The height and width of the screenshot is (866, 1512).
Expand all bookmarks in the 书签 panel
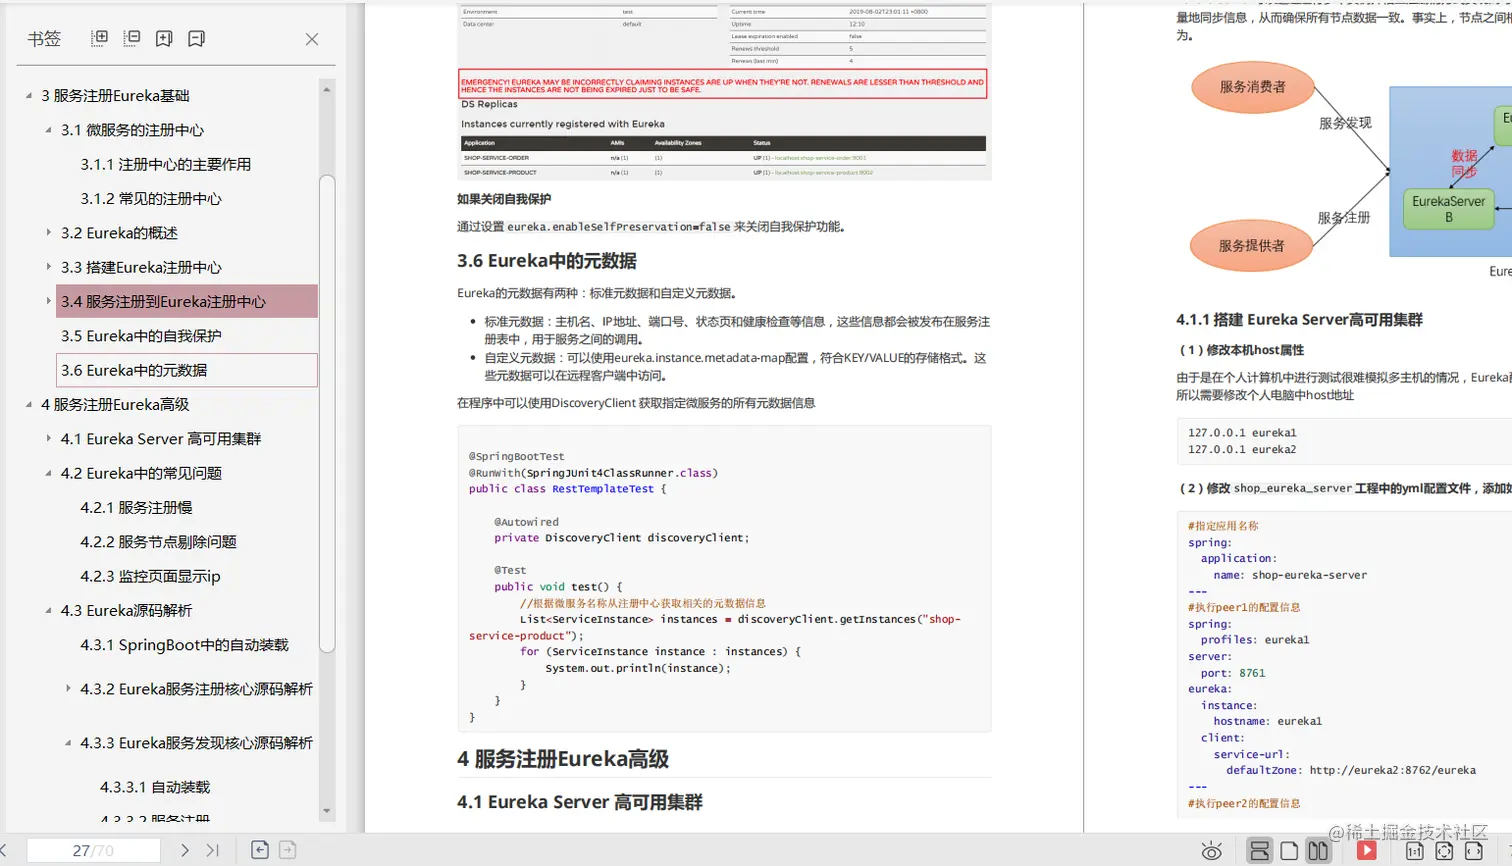(99, 38)
